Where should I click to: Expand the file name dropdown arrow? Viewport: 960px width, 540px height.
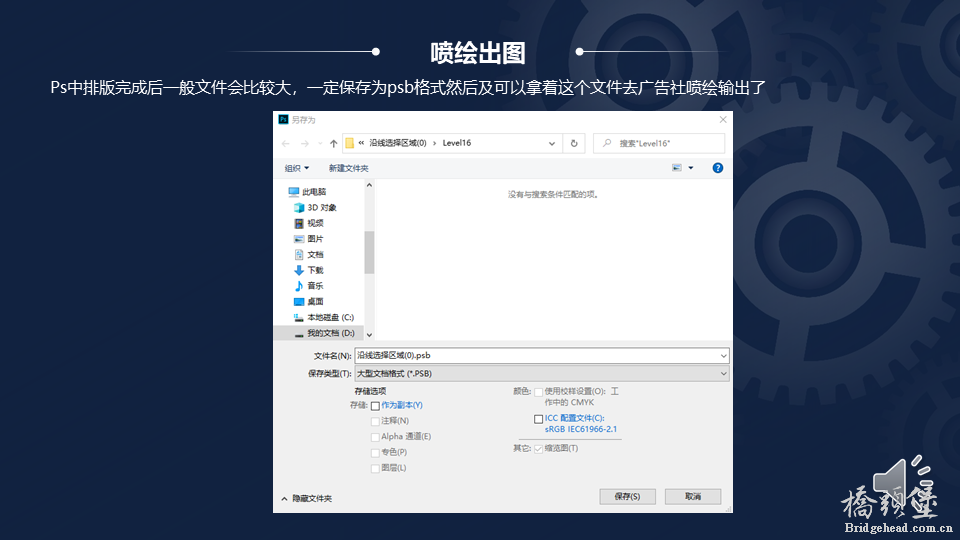723,356
